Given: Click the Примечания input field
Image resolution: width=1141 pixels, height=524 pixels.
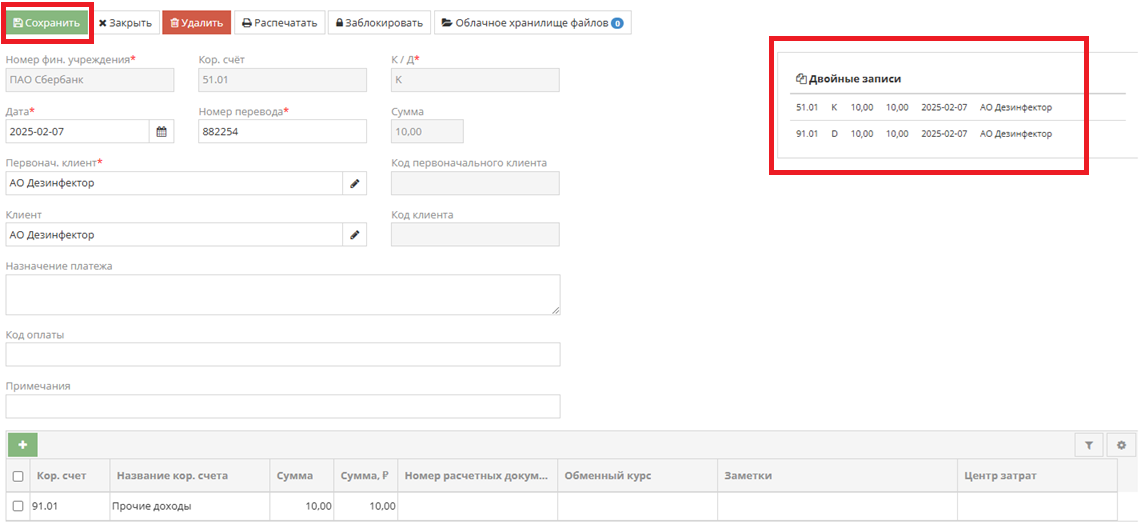Looking at the screenshot, I should tap(282, 406).
